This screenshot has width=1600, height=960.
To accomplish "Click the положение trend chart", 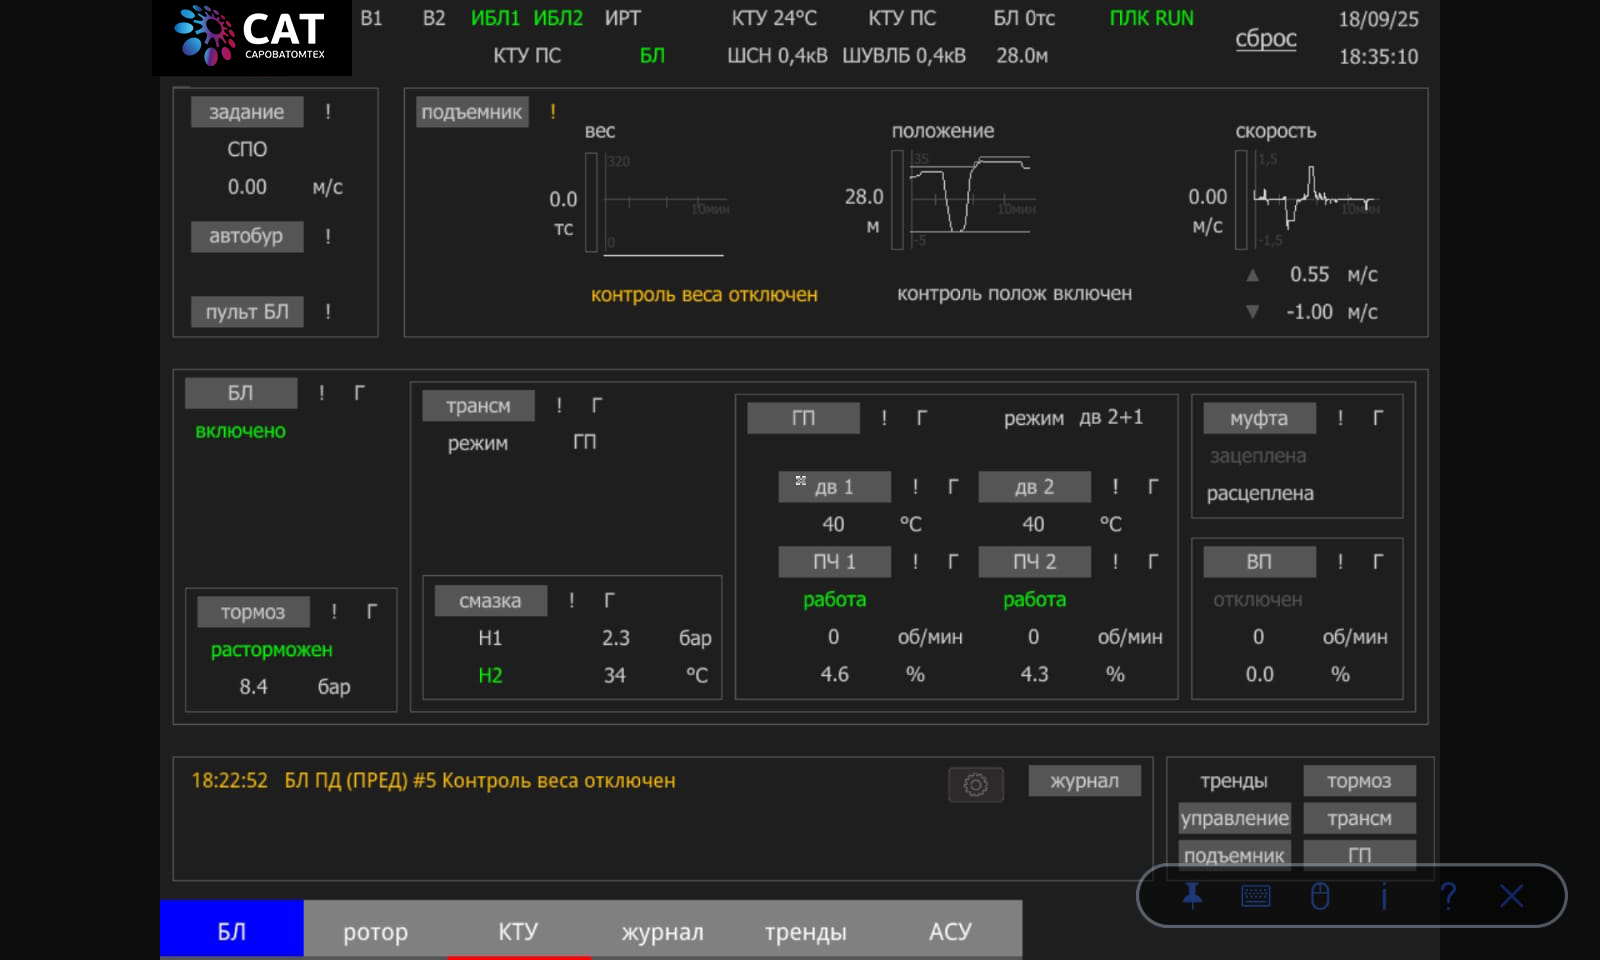I will pyautogui.click(x=973, y=200).
